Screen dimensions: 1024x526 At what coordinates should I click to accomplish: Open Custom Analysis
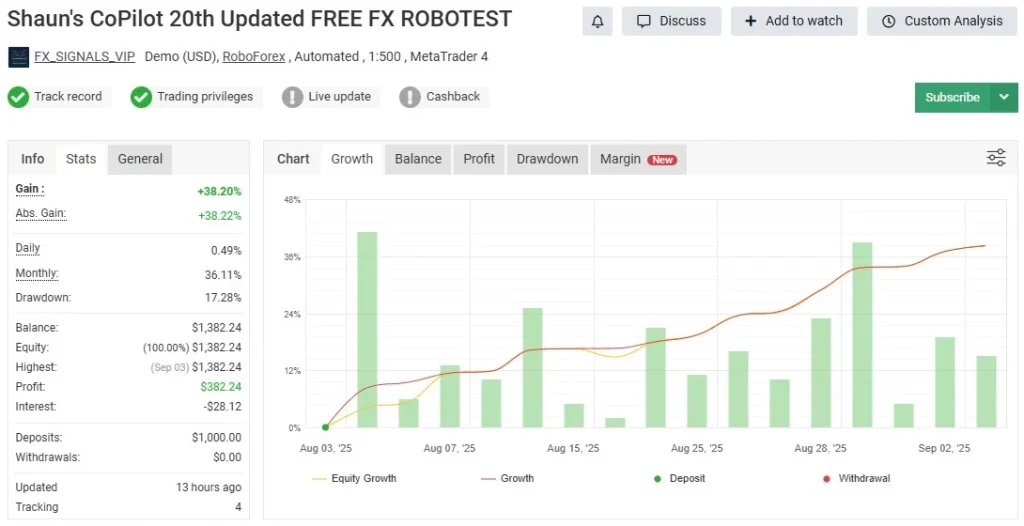pos(942,22)
